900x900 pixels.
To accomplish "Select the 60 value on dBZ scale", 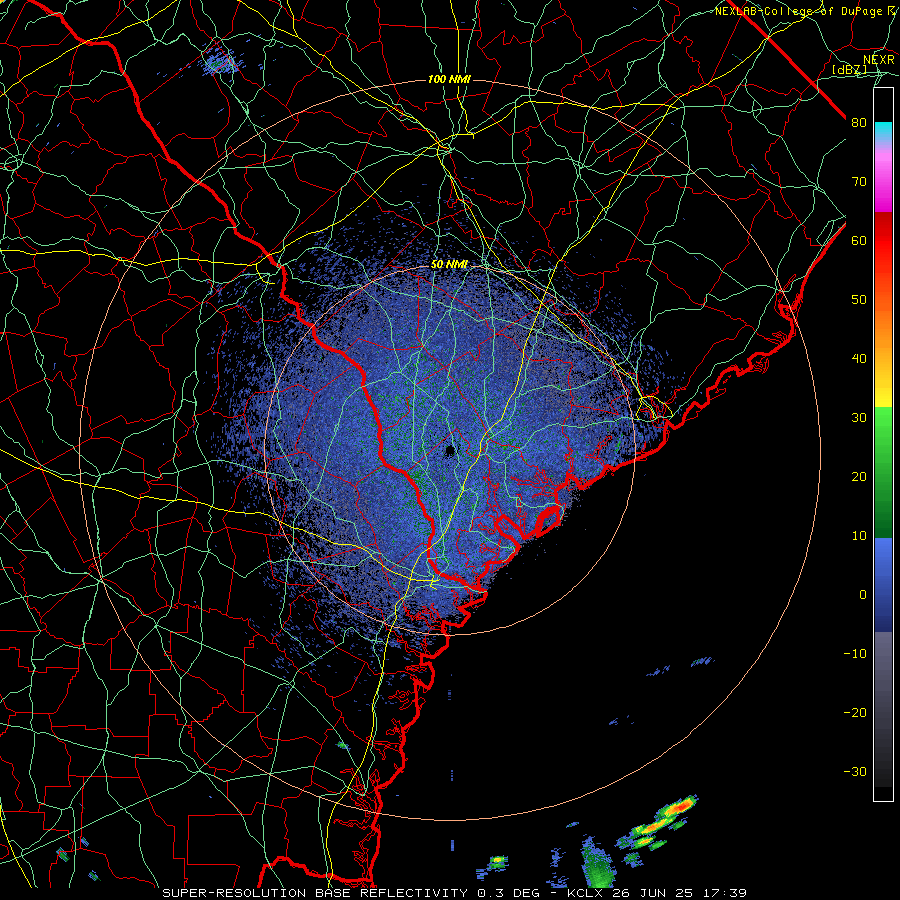I will [859, 241].
